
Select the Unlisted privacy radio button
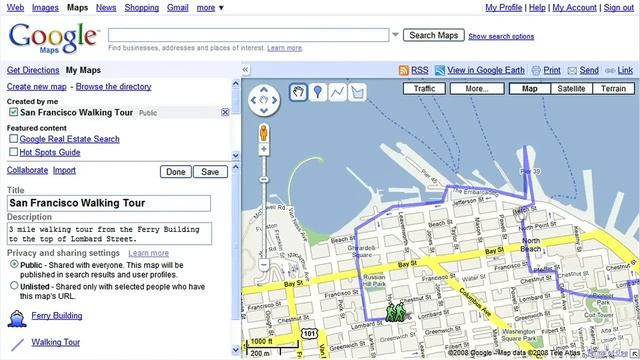pos(14,285)
